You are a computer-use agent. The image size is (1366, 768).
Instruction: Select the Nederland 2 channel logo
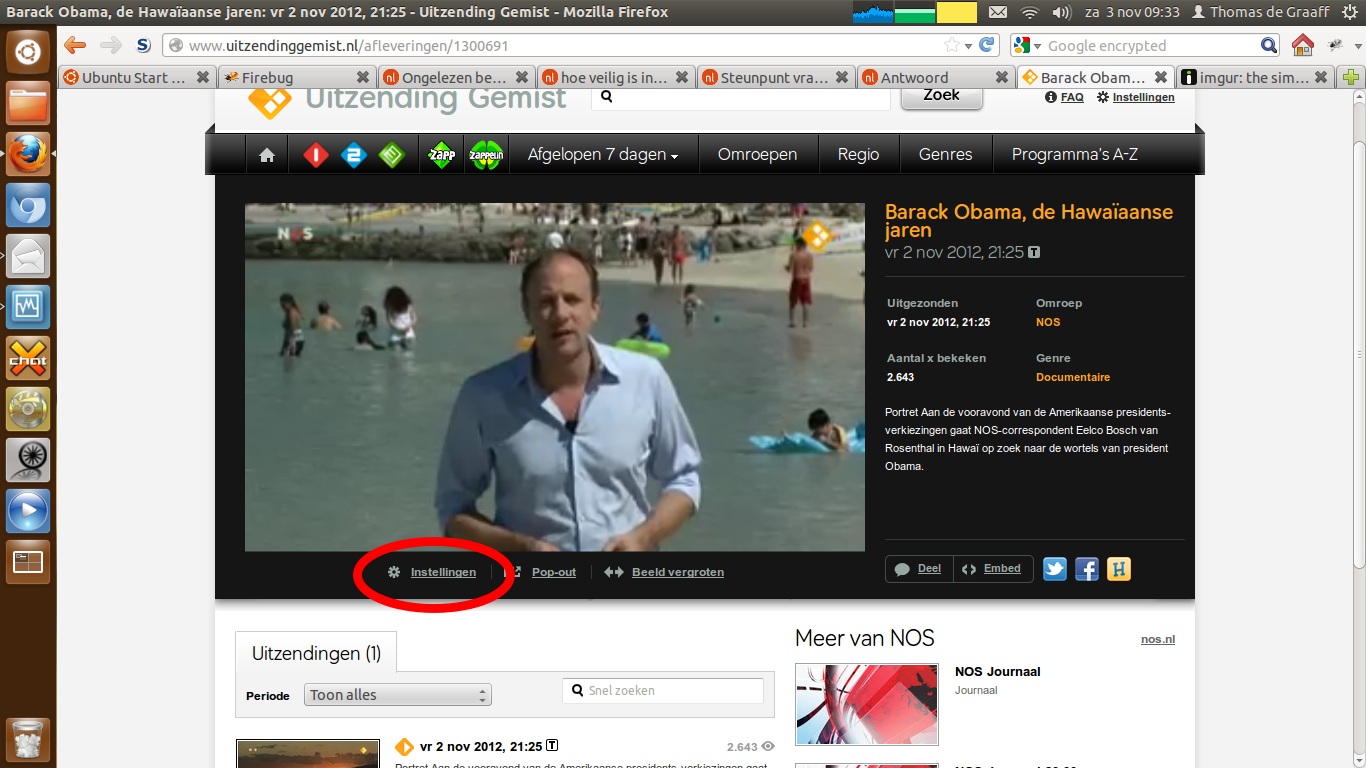tap(354, 155)
